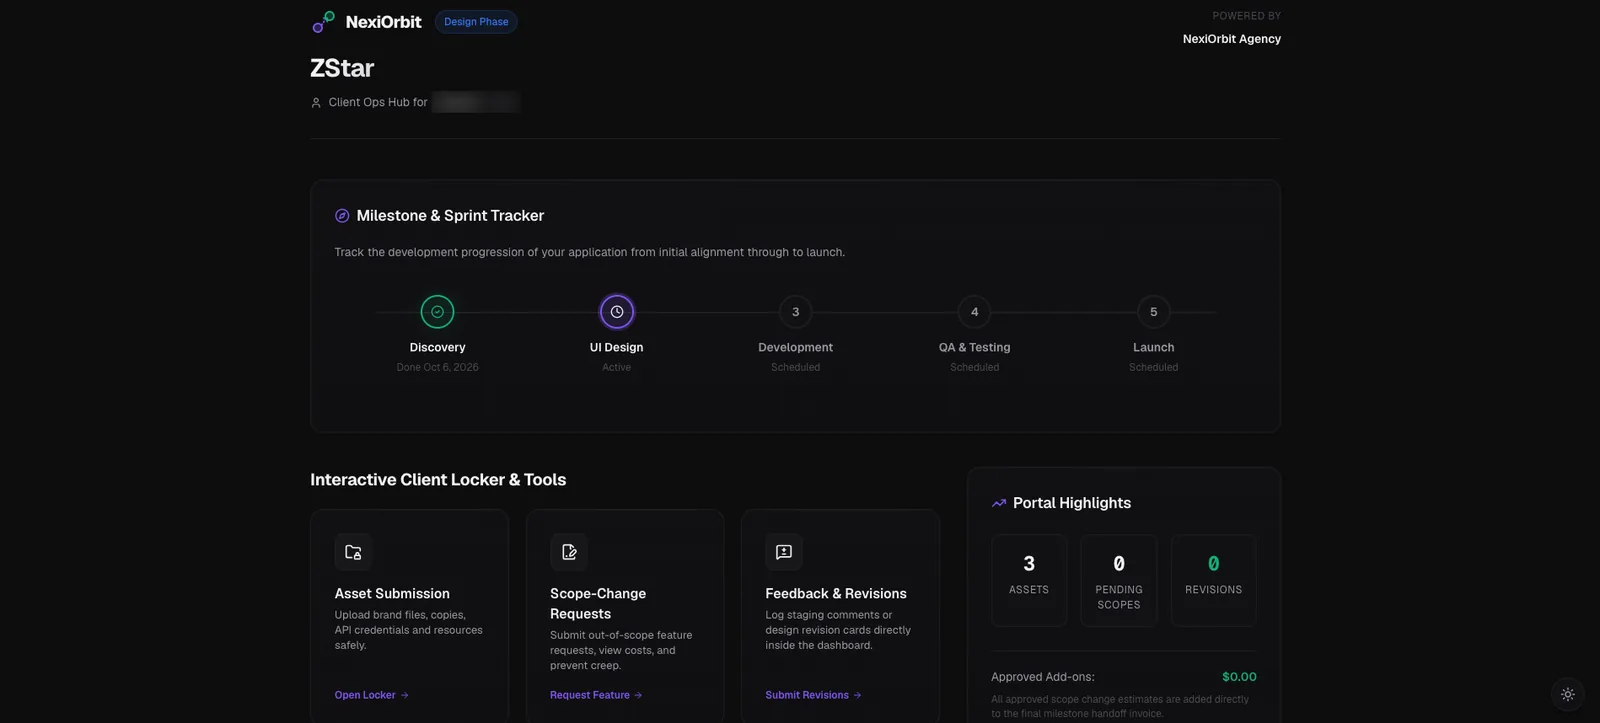Click the Feedback & Revisions message icon
This screenshot has width=1600, height=723.
pos(784,552)
